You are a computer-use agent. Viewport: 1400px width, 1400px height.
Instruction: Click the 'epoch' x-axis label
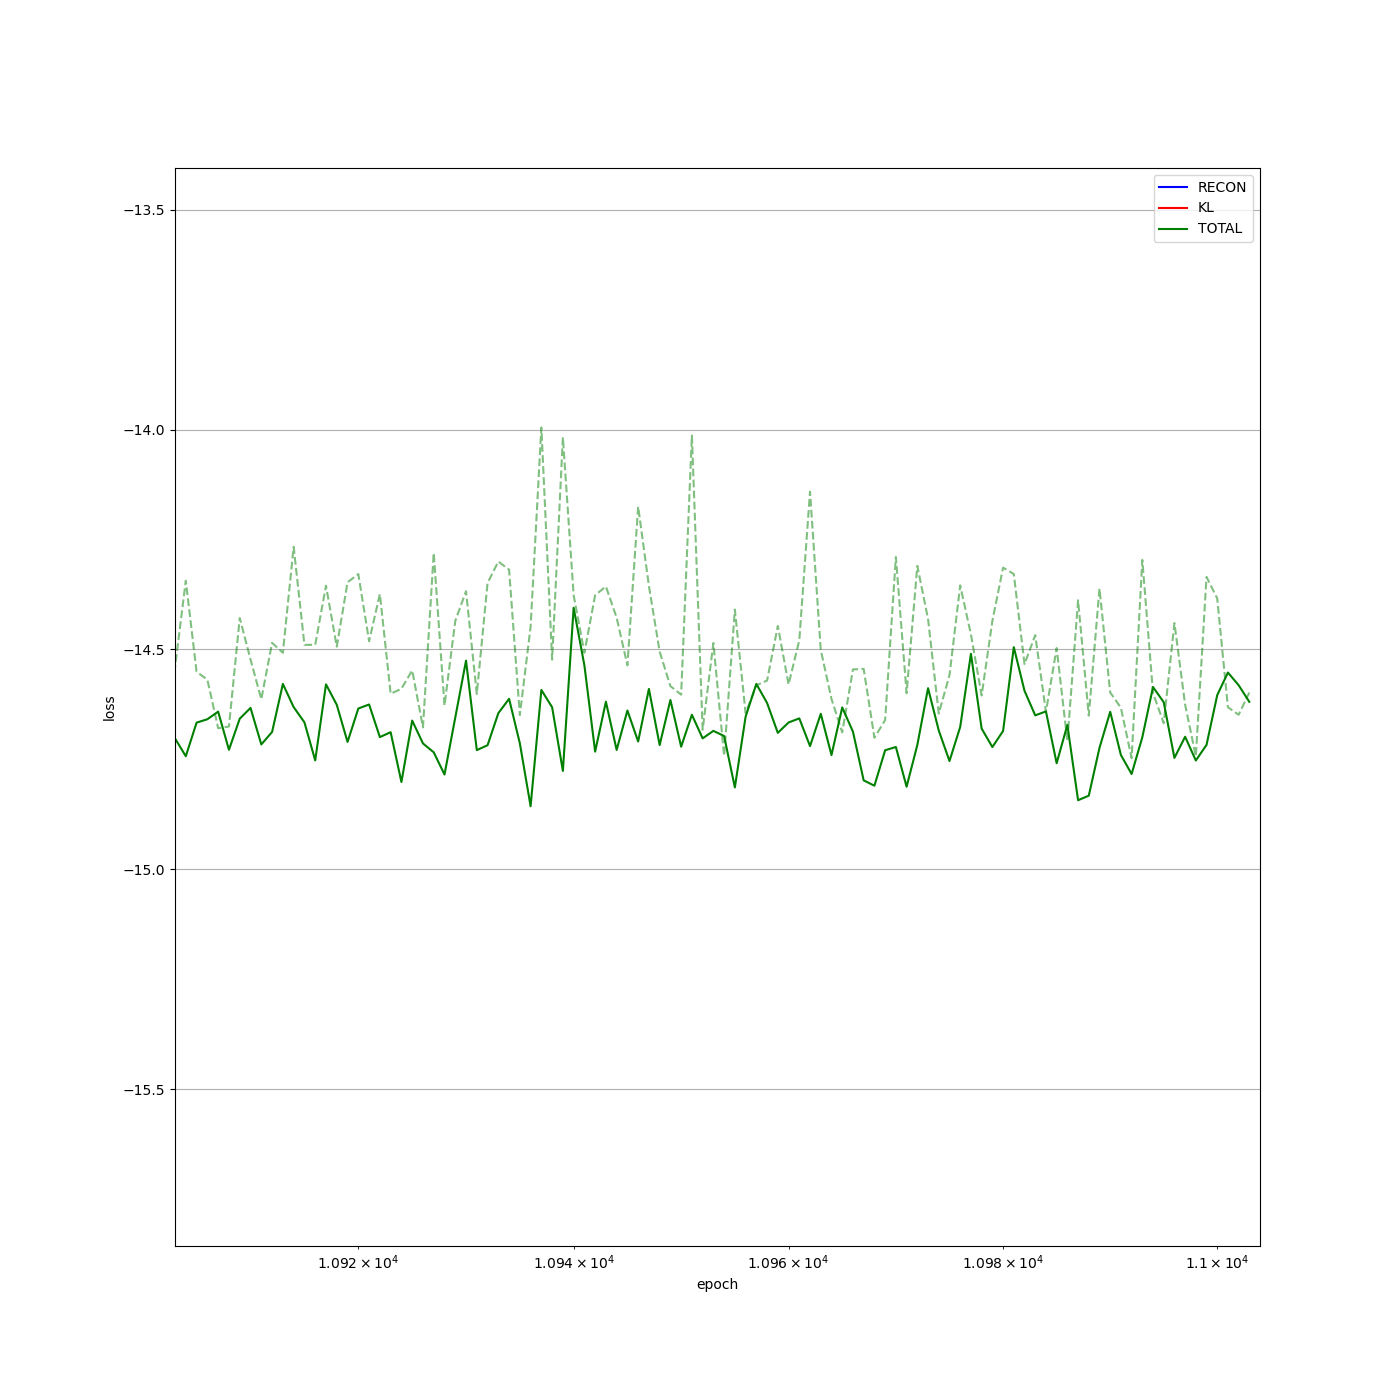pos(717,1284)
